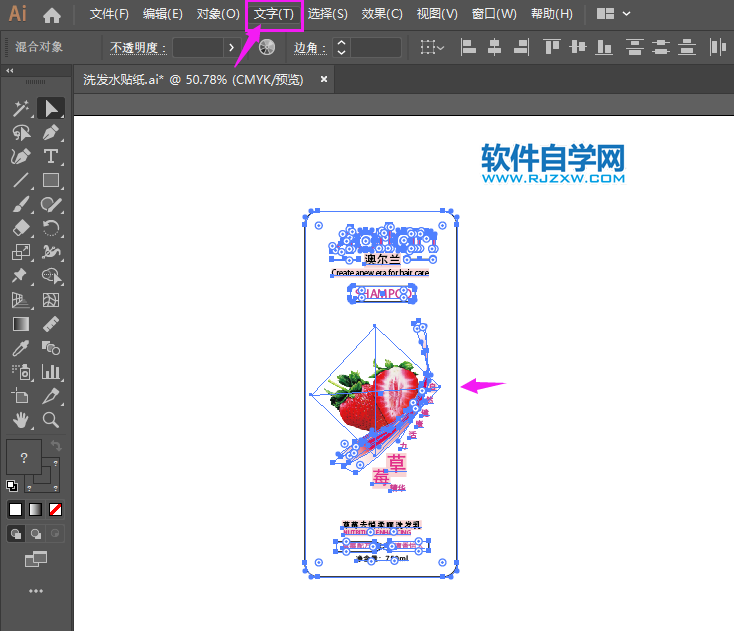Distribute objects by top edges
734x631 pixels.
(635, 47)
